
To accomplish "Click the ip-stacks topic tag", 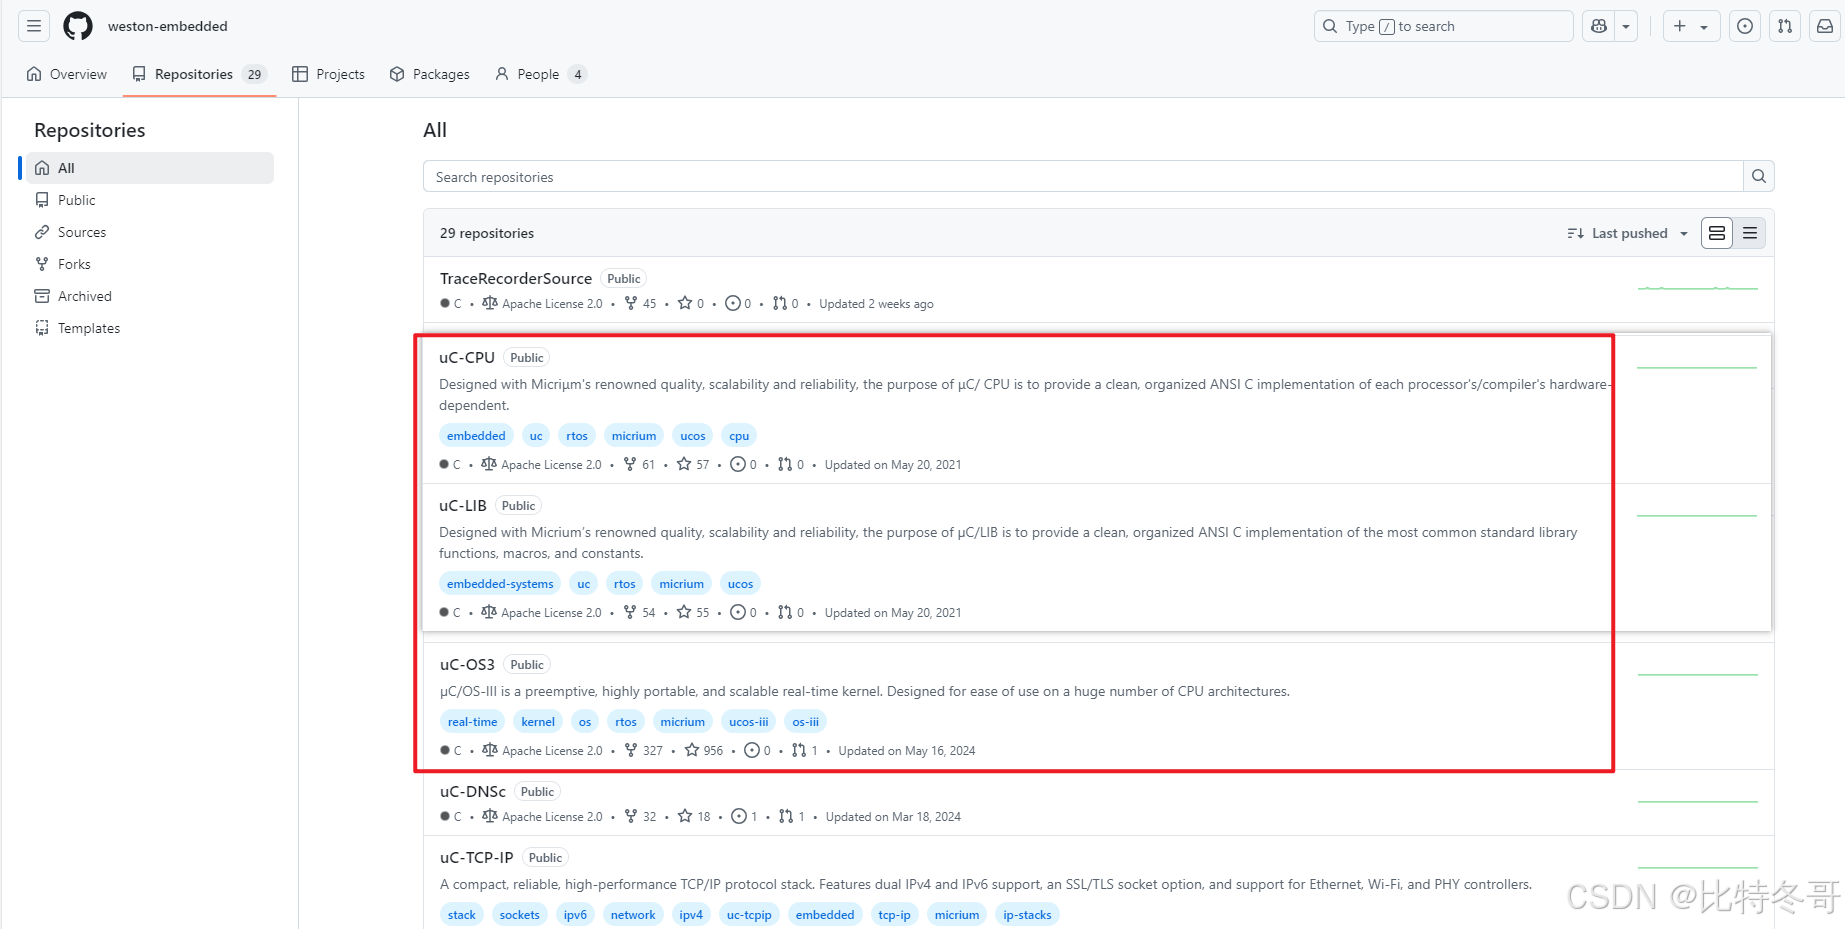I will pyautogui.click(x=1027, y=914).
